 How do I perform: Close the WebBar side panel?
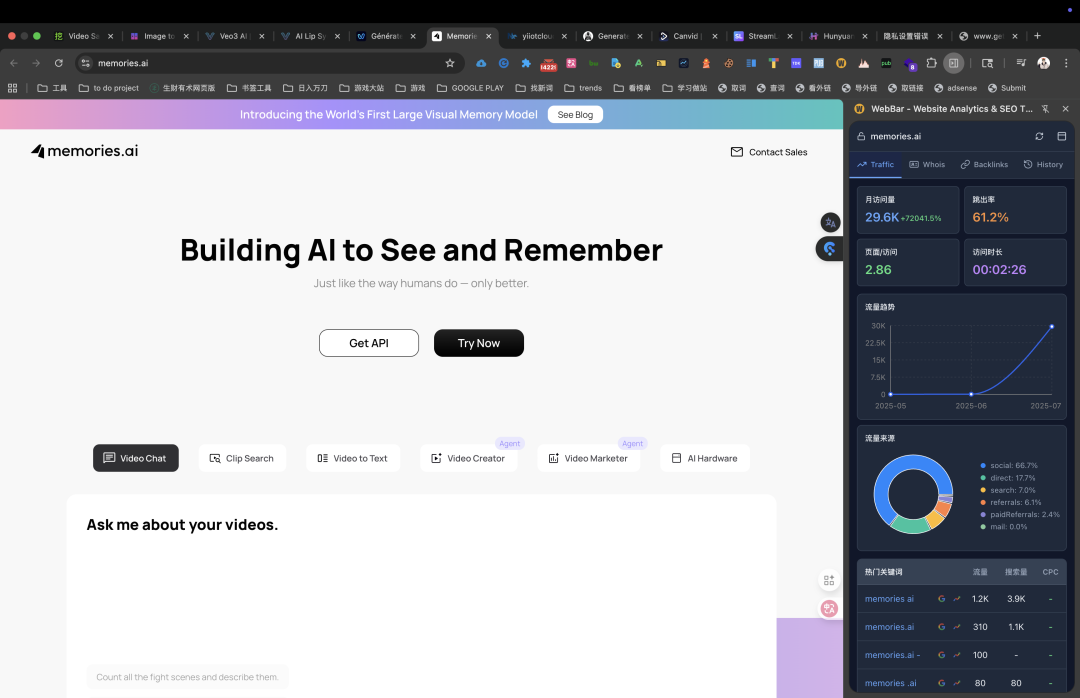tap(1066, 109)
